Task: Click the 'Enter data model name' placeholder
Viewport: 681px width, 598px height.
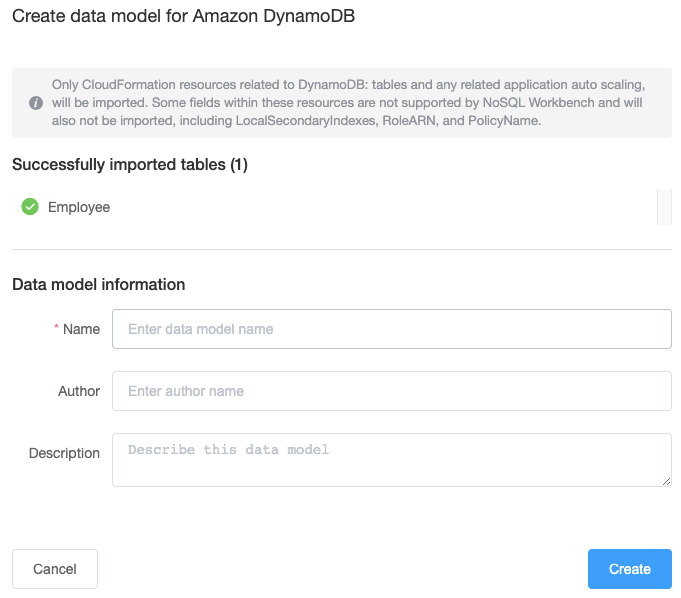Action: point(201,329)
